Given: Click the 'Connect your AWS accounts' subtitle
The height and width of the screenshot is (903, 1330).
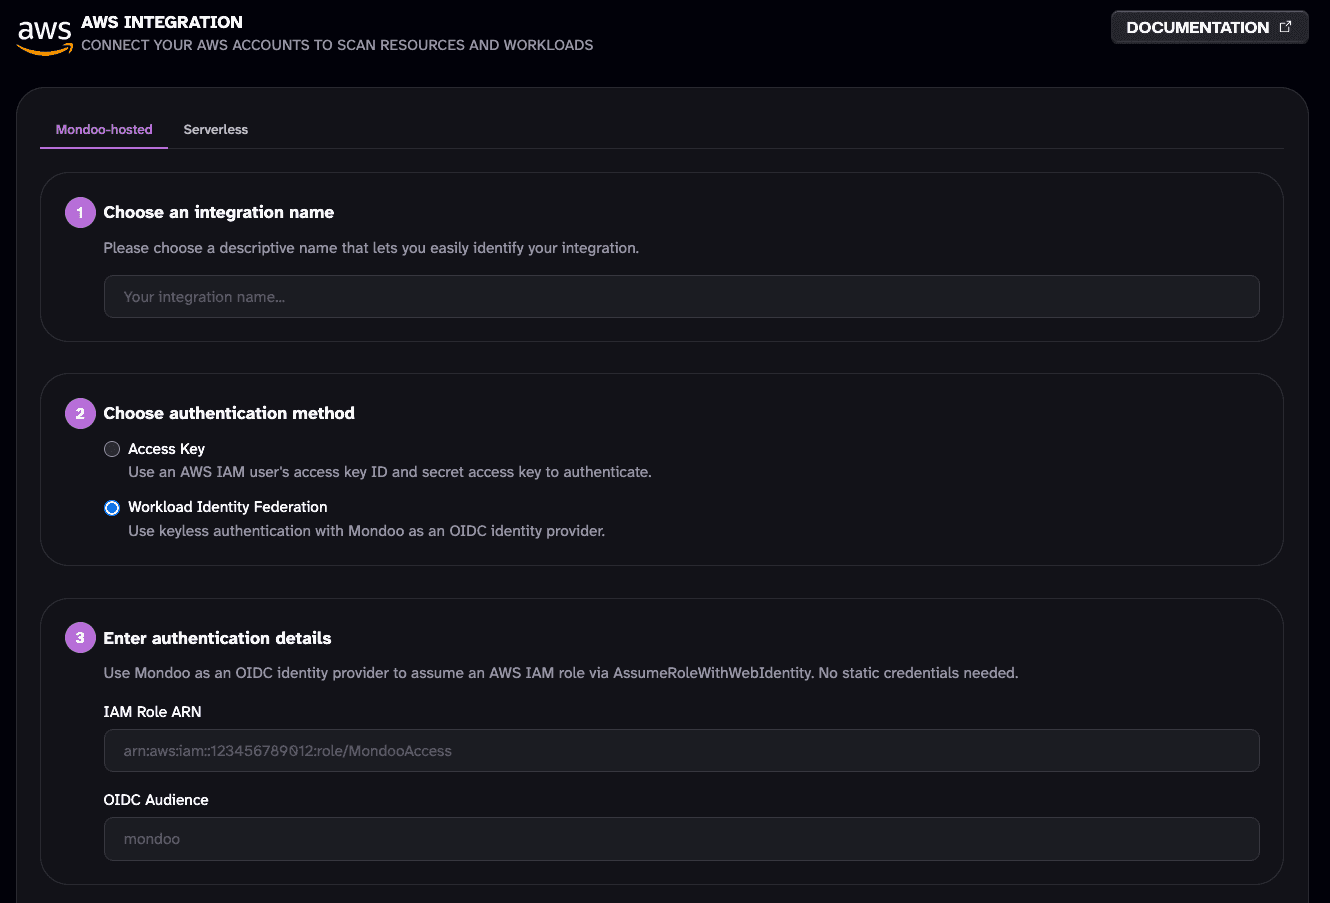Looking at the screenshot, I should [337, 45].
